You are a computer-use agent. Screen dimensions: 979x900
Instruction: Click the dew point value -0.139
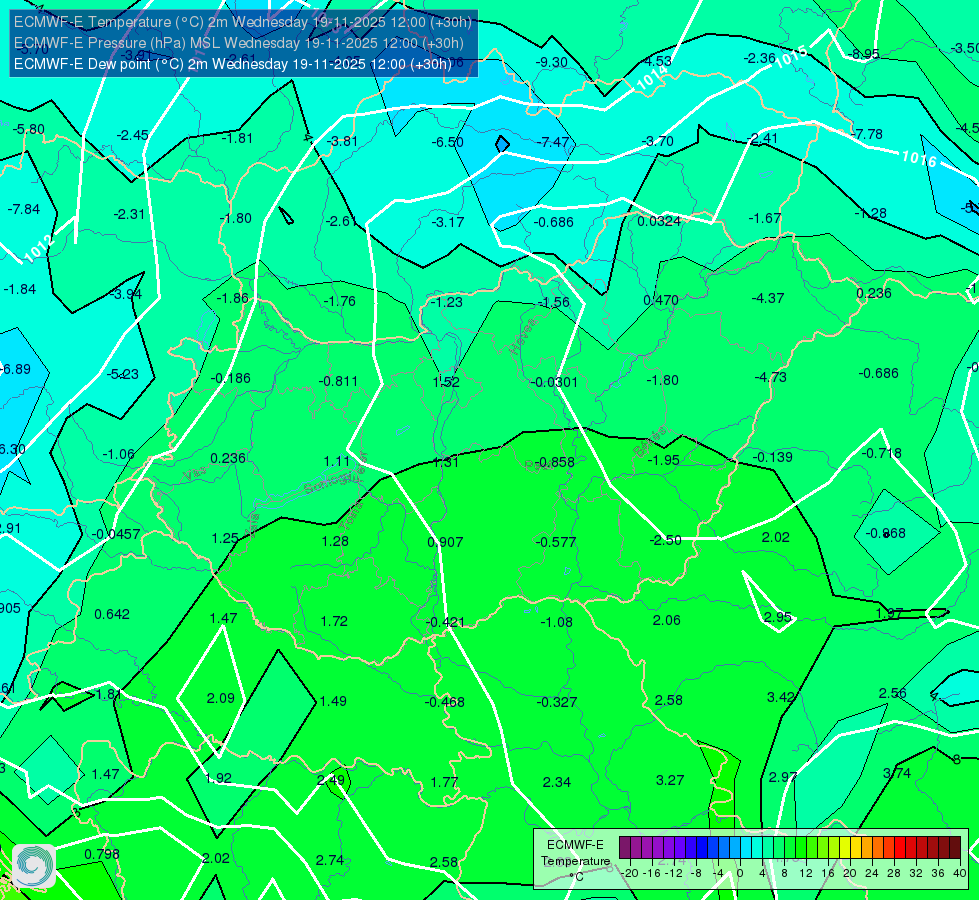click(x=772, y=457)
